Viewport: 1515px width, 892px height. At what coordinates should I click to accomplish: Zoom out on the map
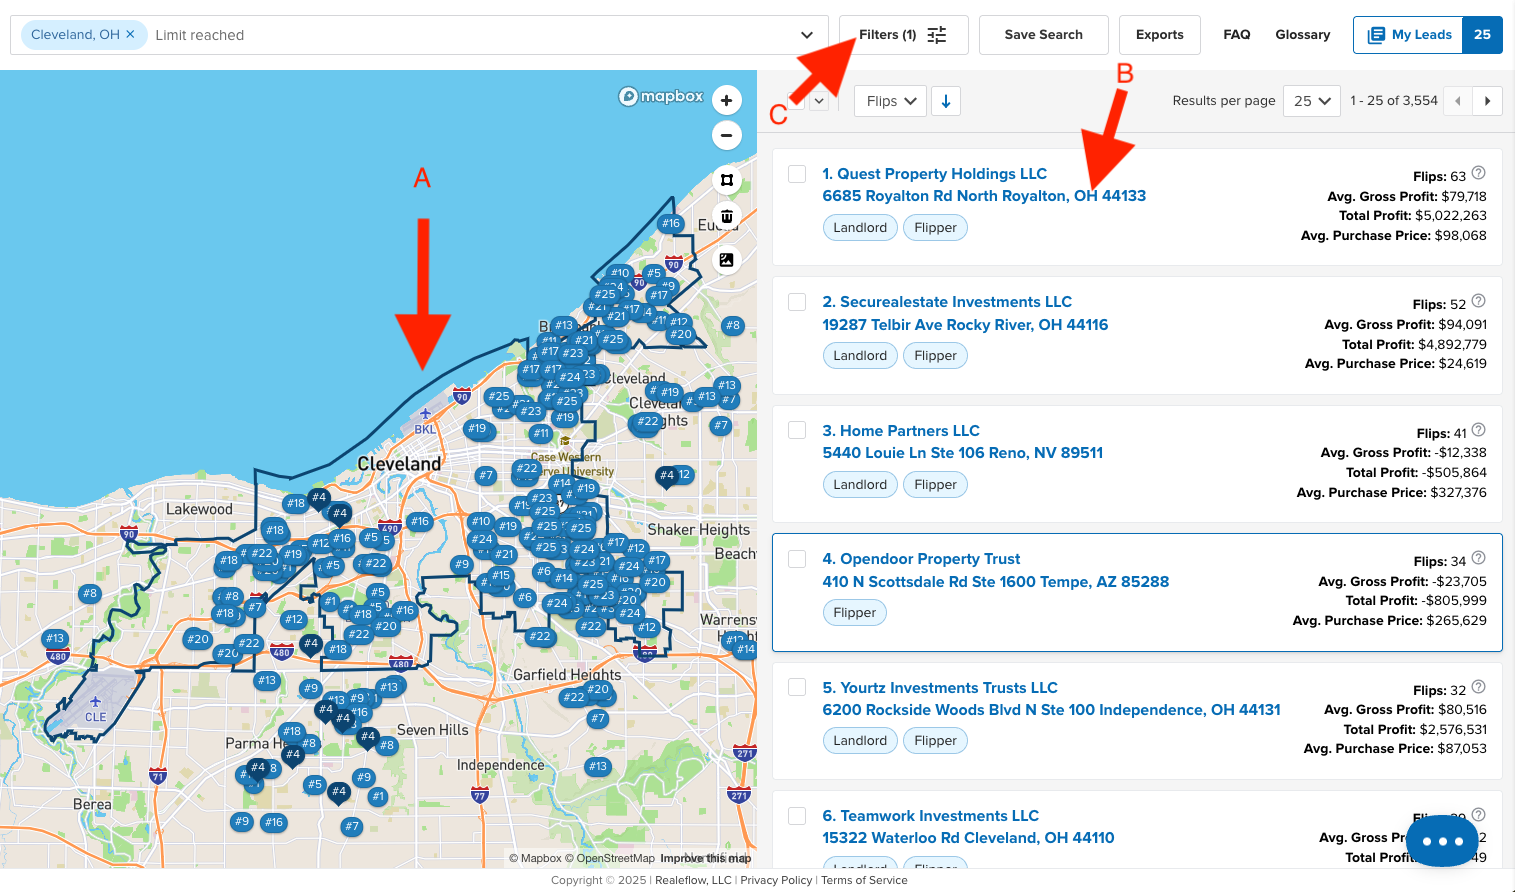727,135
